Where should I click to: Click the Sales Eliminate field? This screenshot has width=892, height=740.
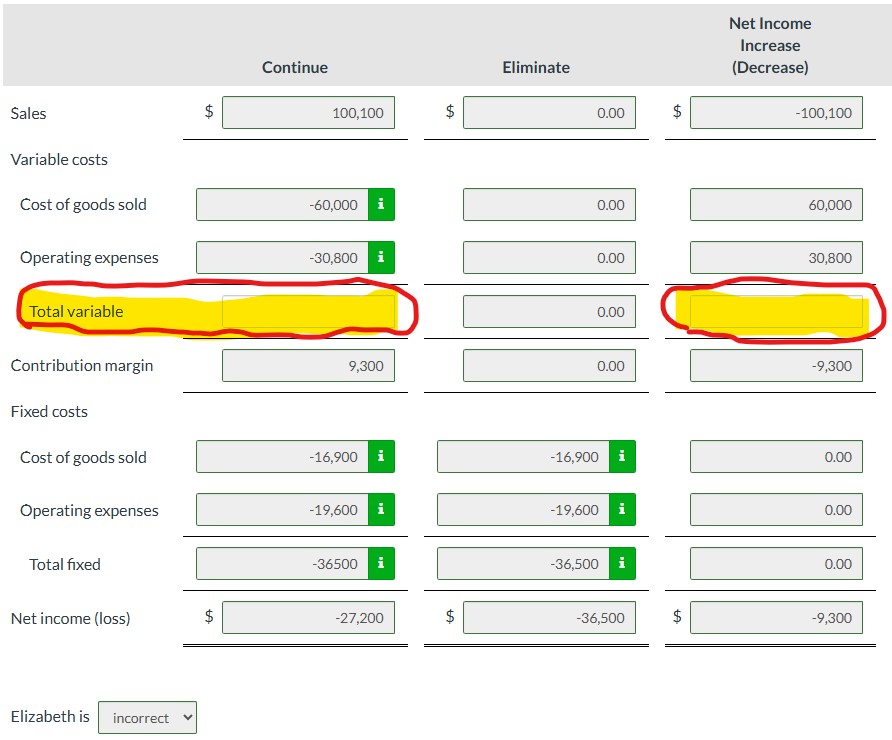[550, 113]
